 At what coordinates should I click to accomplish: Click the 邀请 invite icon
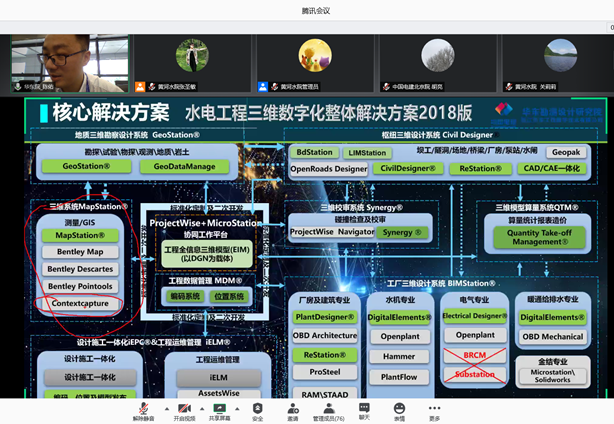coord(292,408)
